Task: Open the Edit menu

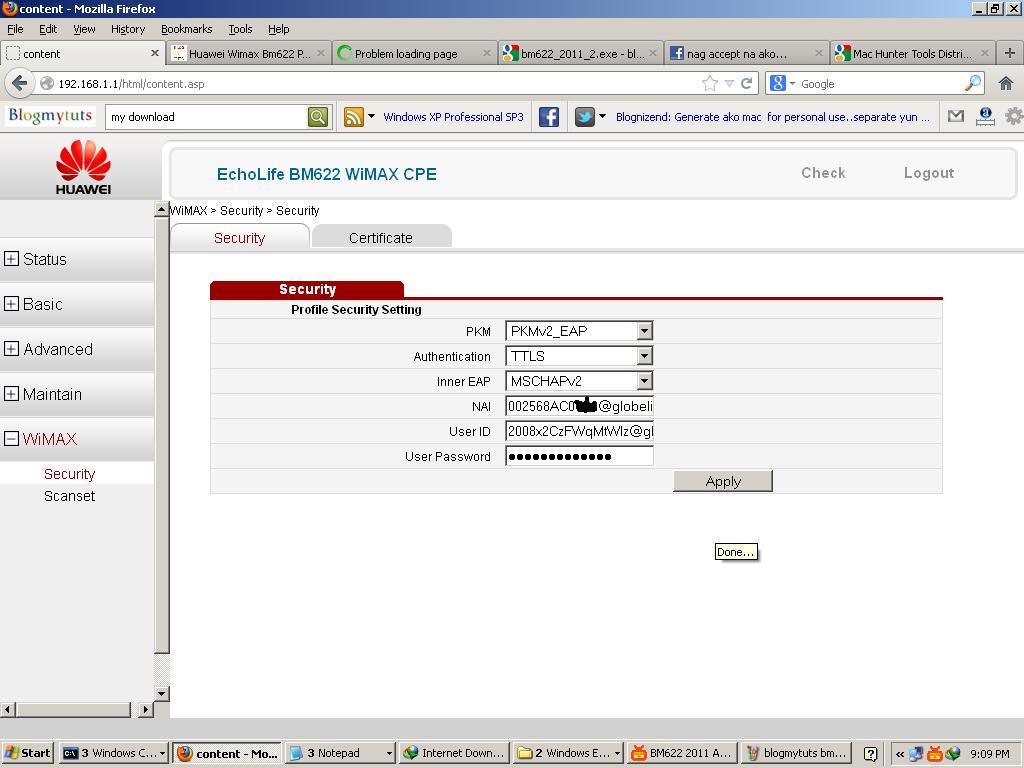Action: 48,29
